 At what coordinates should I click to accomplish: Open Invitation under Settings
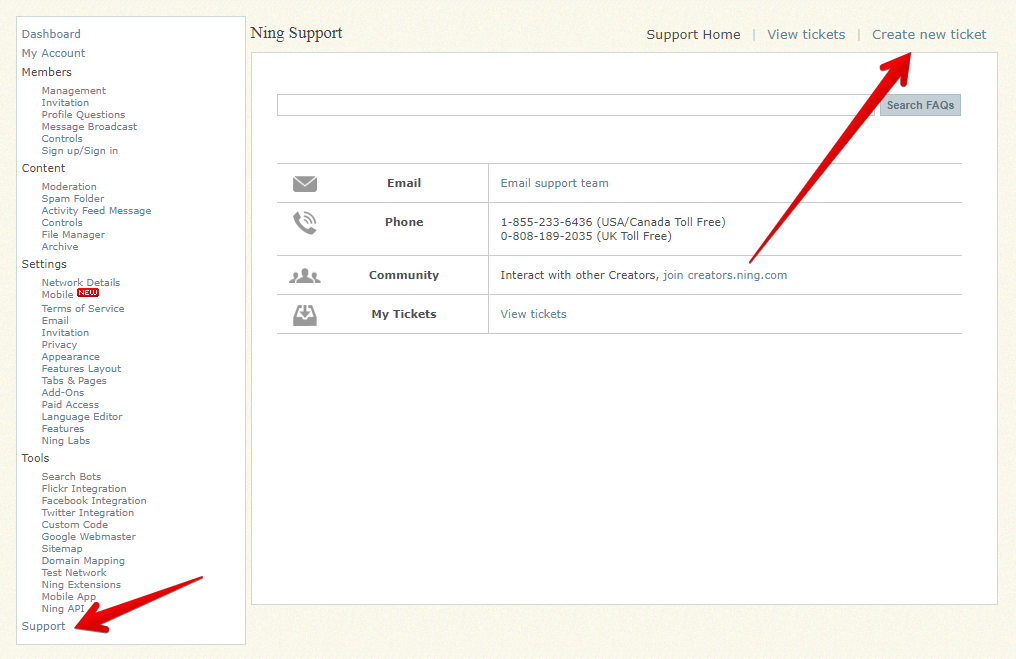[65, 333]
